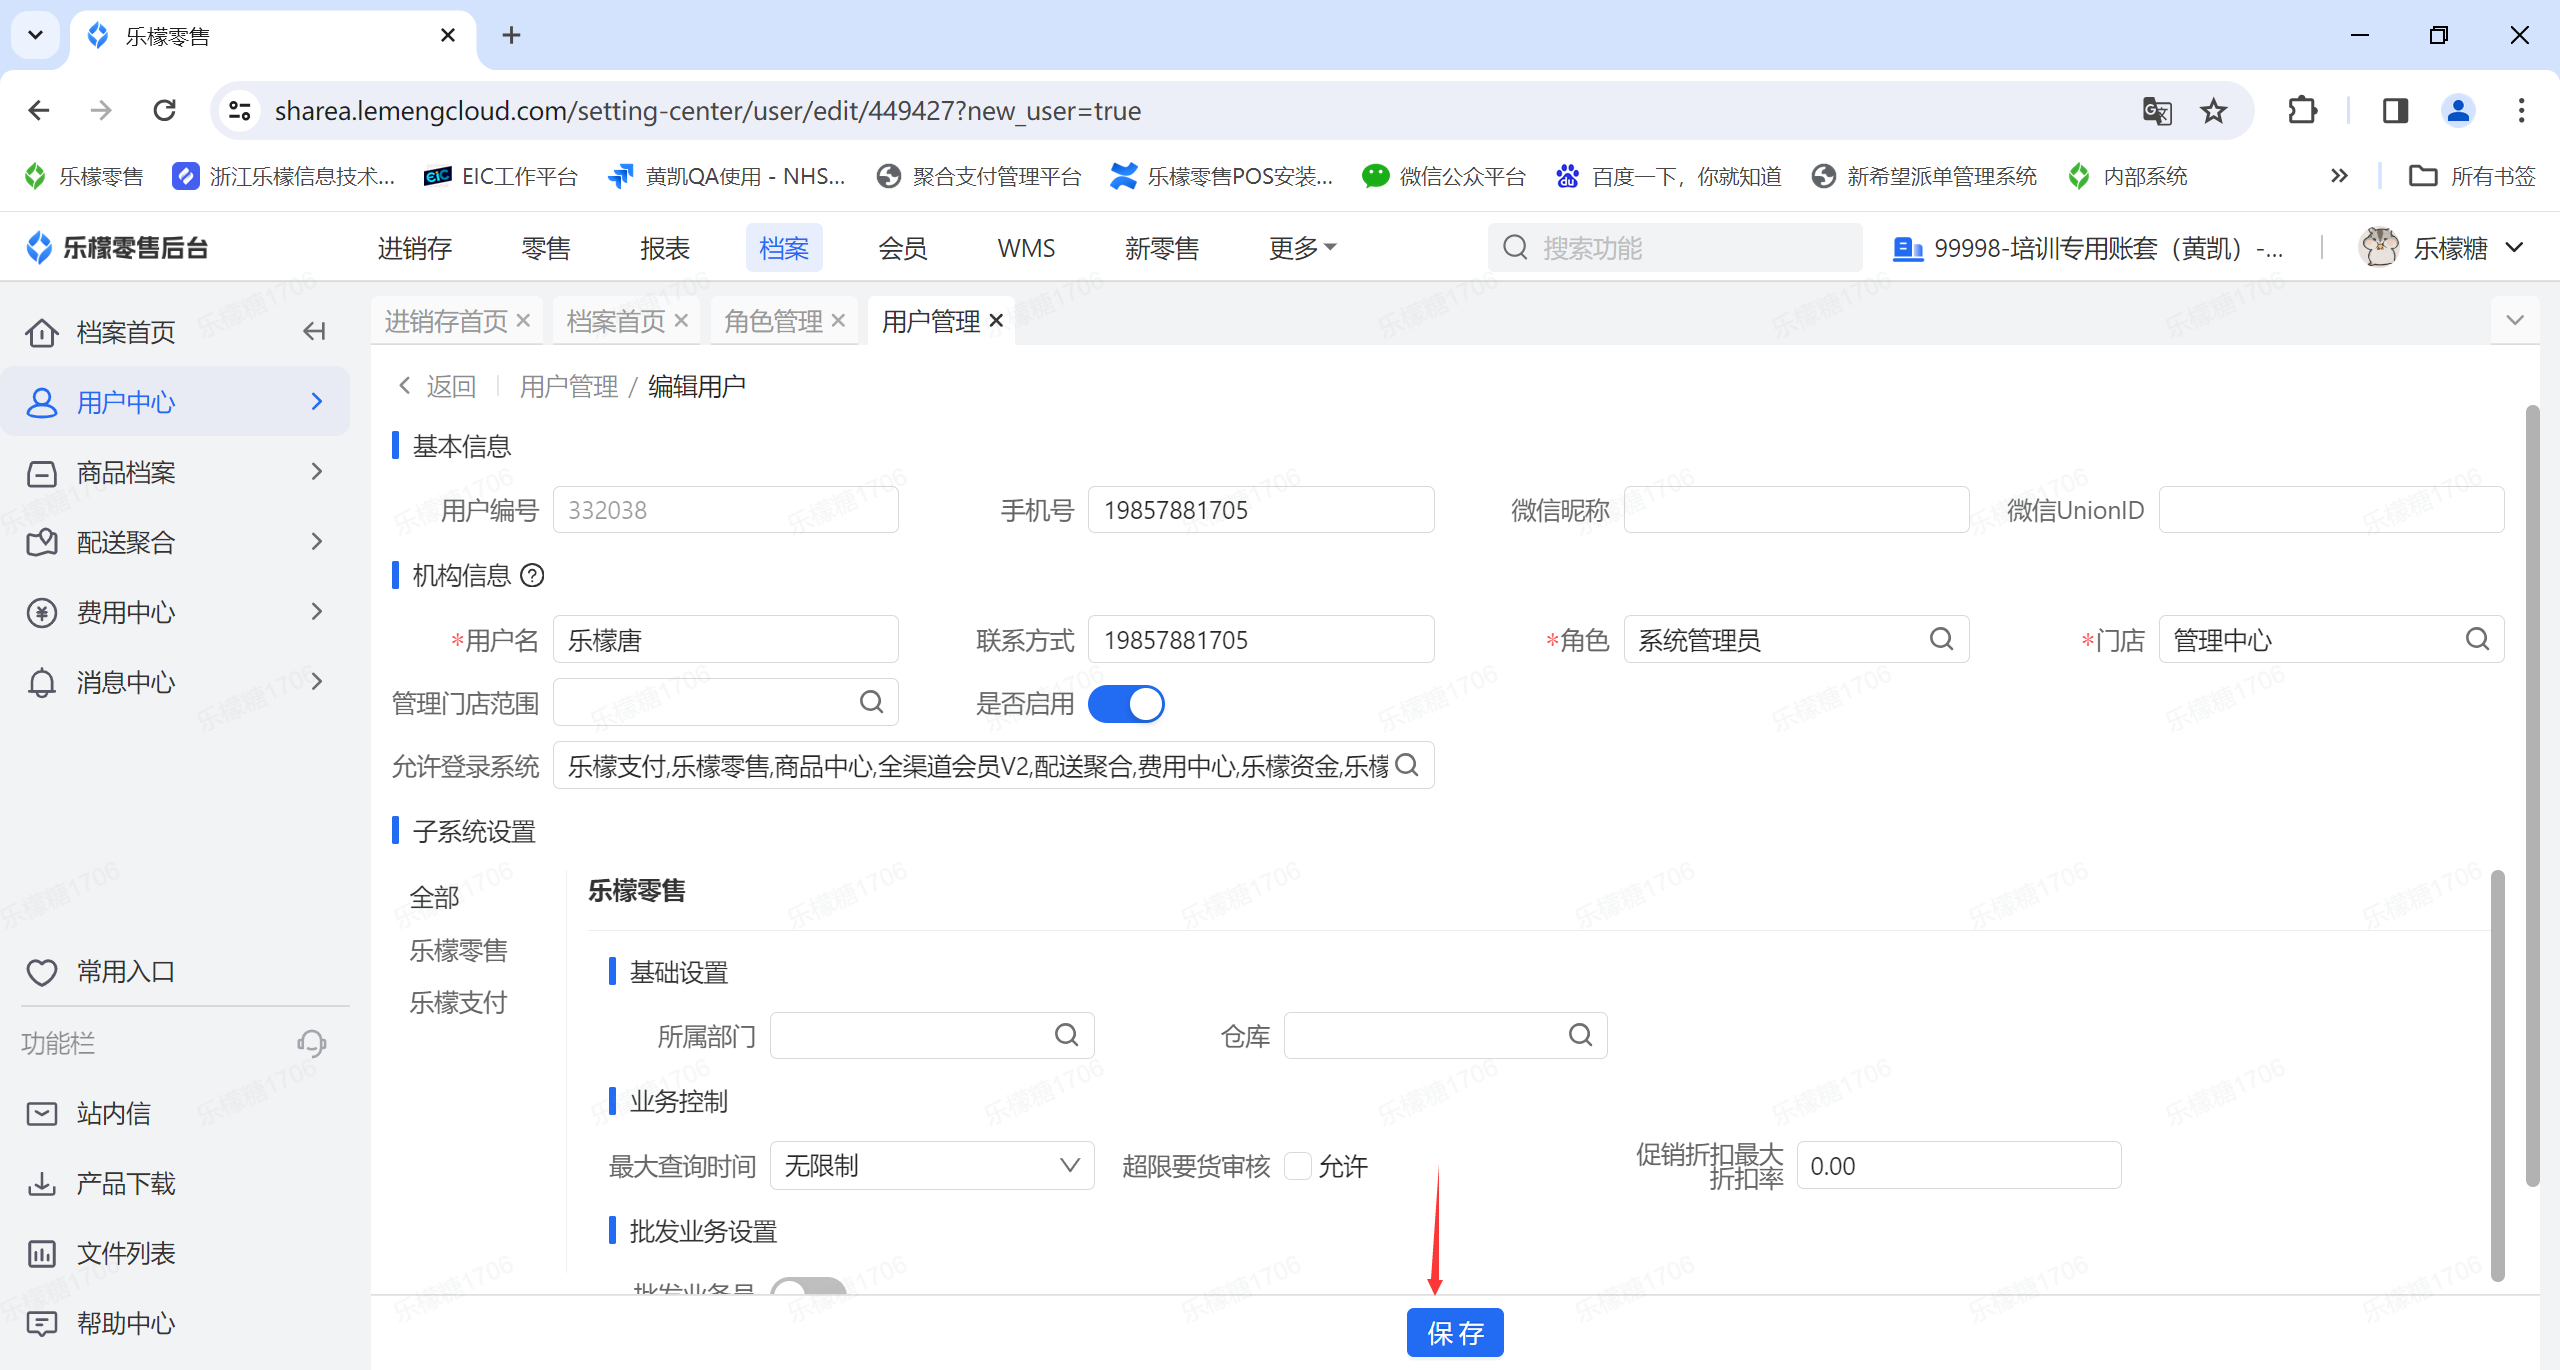Image resolution: width=2560 pixels, height=1370 pixels.
Task: Open the 99998-培训专用账套 account switcher
Action: pyautogui.click(x=2089, y=248)
